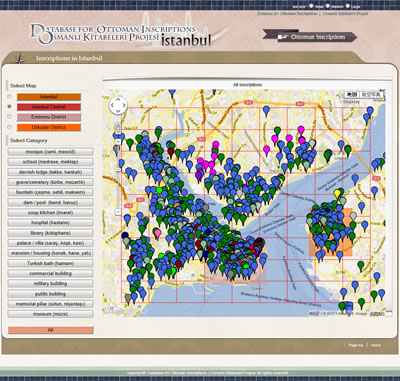Pan the map up with the arrow control
The image size is (400, 381).
click(118, 100)
